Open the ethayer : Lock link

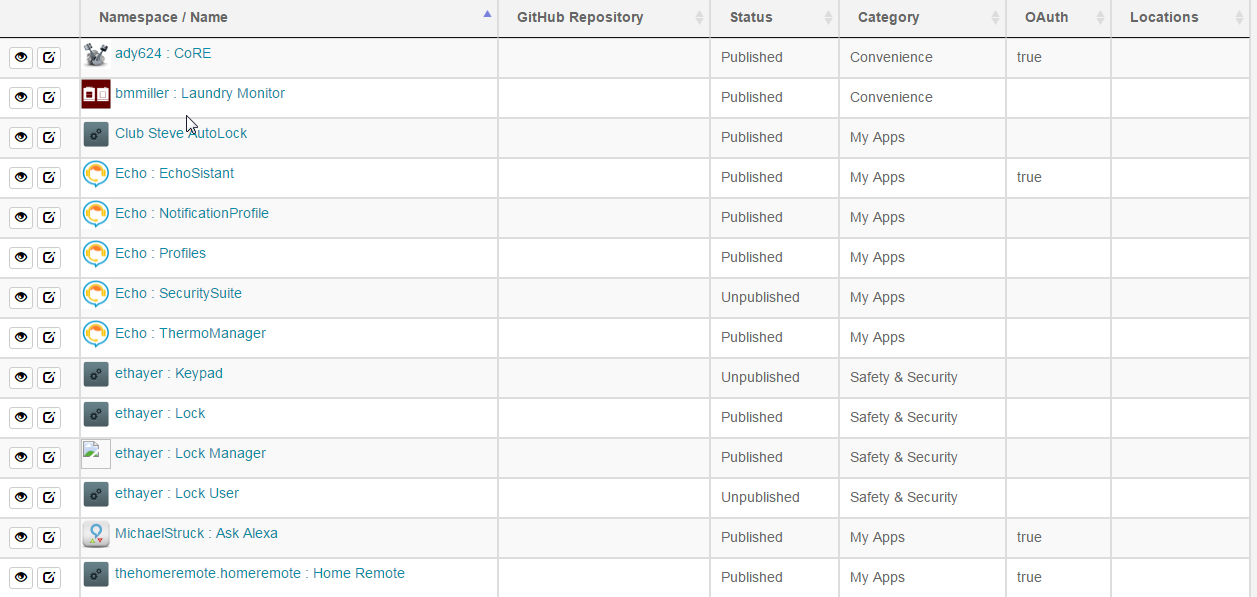(x=160, y=413)
